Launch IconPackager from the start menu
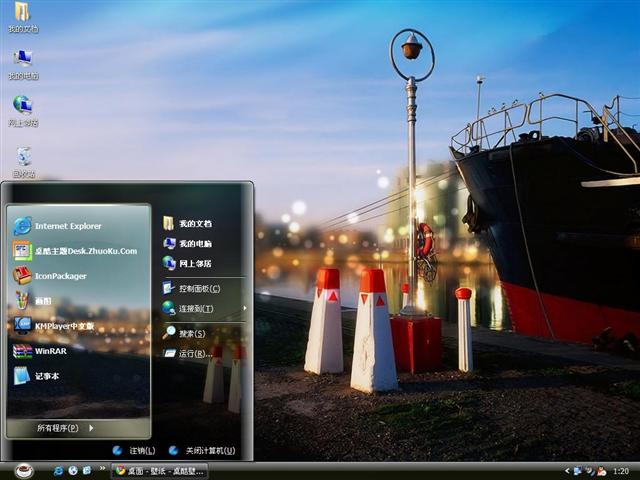 tap(60, 276)
